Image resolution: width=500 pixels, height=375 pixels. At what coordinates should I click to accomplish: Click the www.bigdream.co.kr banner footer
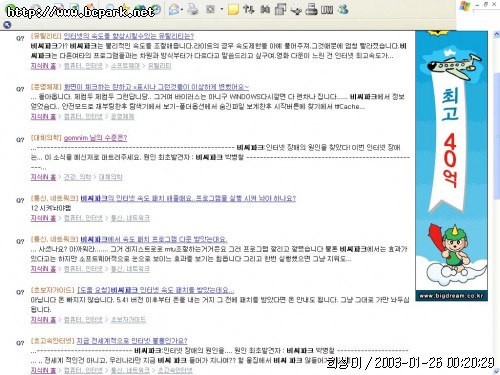(451, 296)
